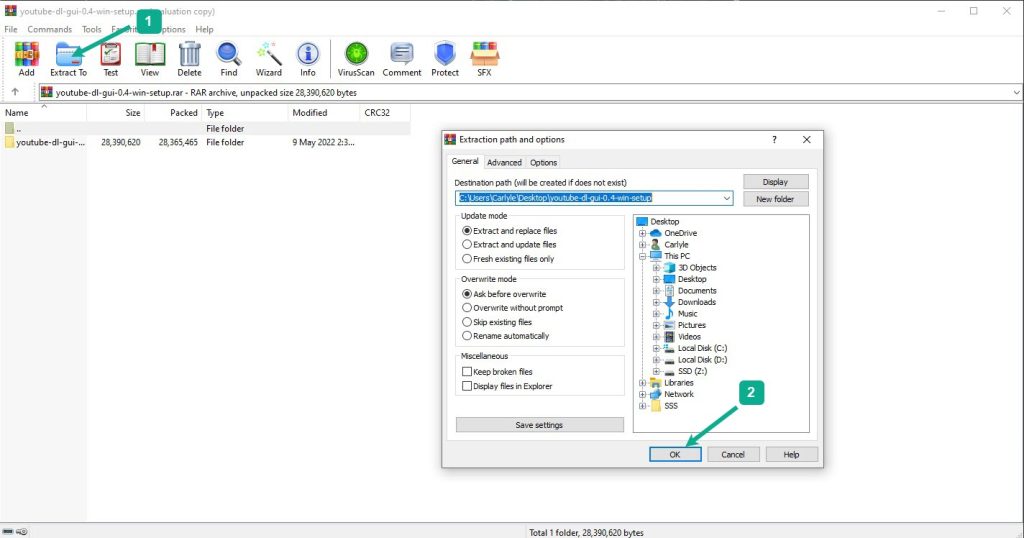Screen dimensions: 1024x538
Task: Open the Tools menu
Action: click(91, 29)
